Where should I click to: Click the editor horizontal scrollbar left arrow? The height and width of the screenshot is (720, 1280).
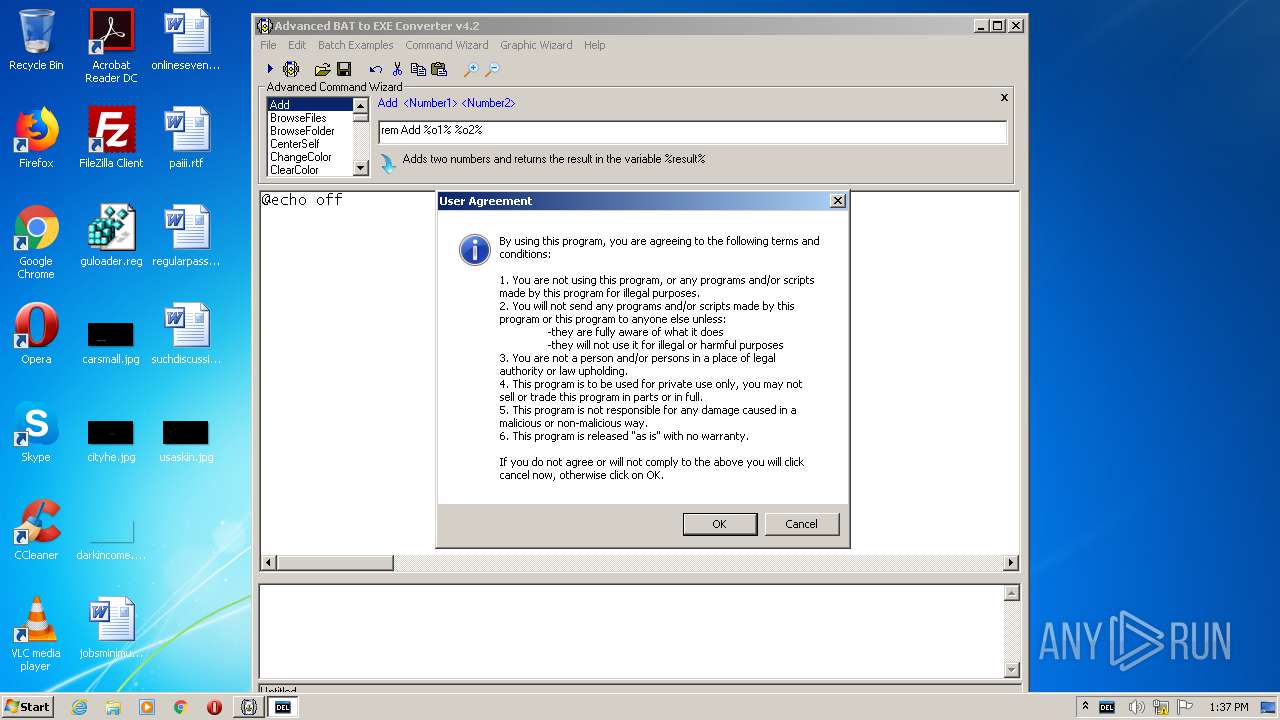coord(268,563)
